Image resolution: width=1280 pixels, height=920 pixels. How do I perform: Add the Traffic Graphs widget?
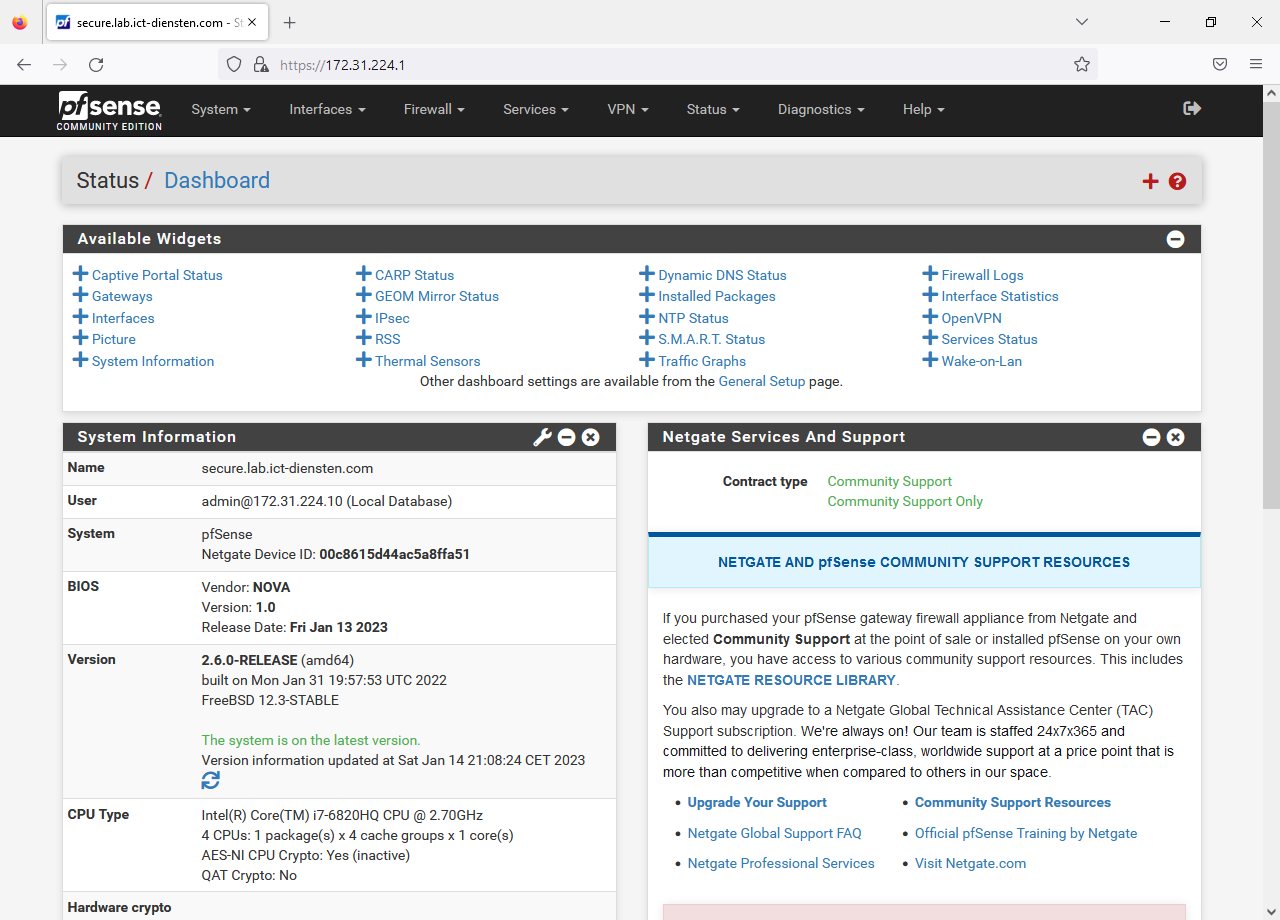pyautogui.click(x=693, y=361)
